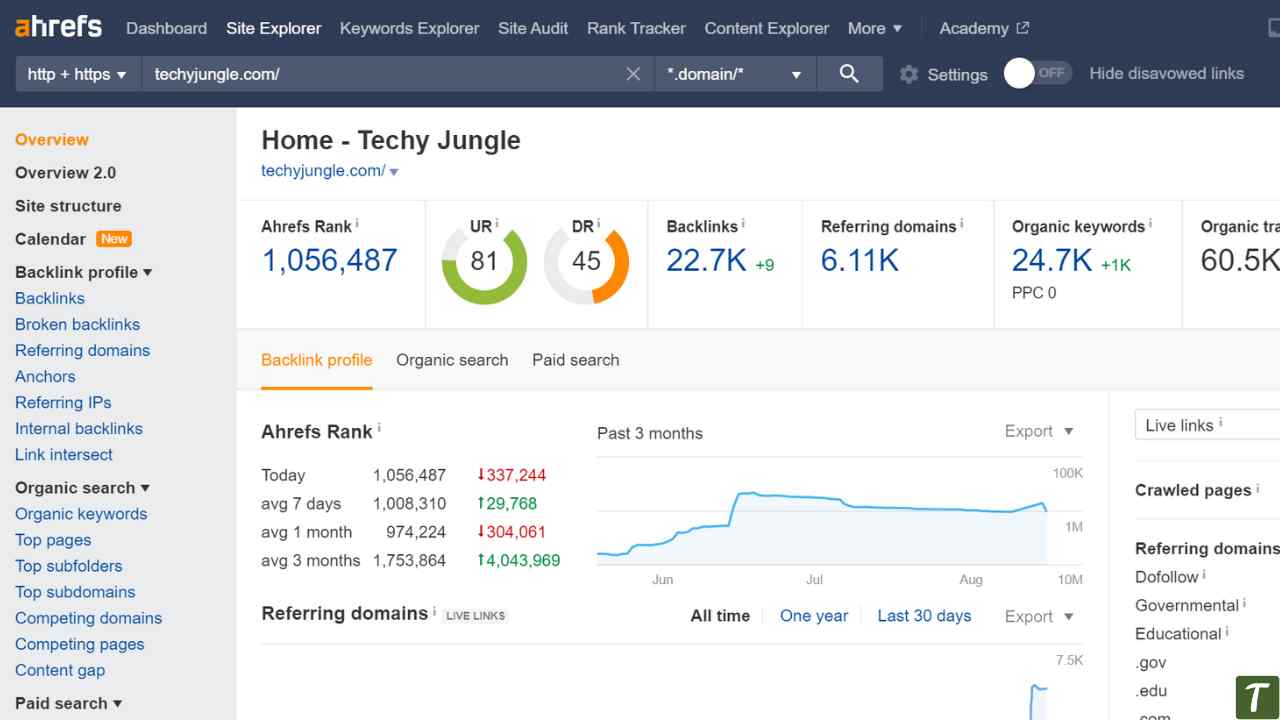Click info icon next to Ahrefs Rank metric
The width and height of the screenshot is (1280, 720).
[x=358, y=224]
